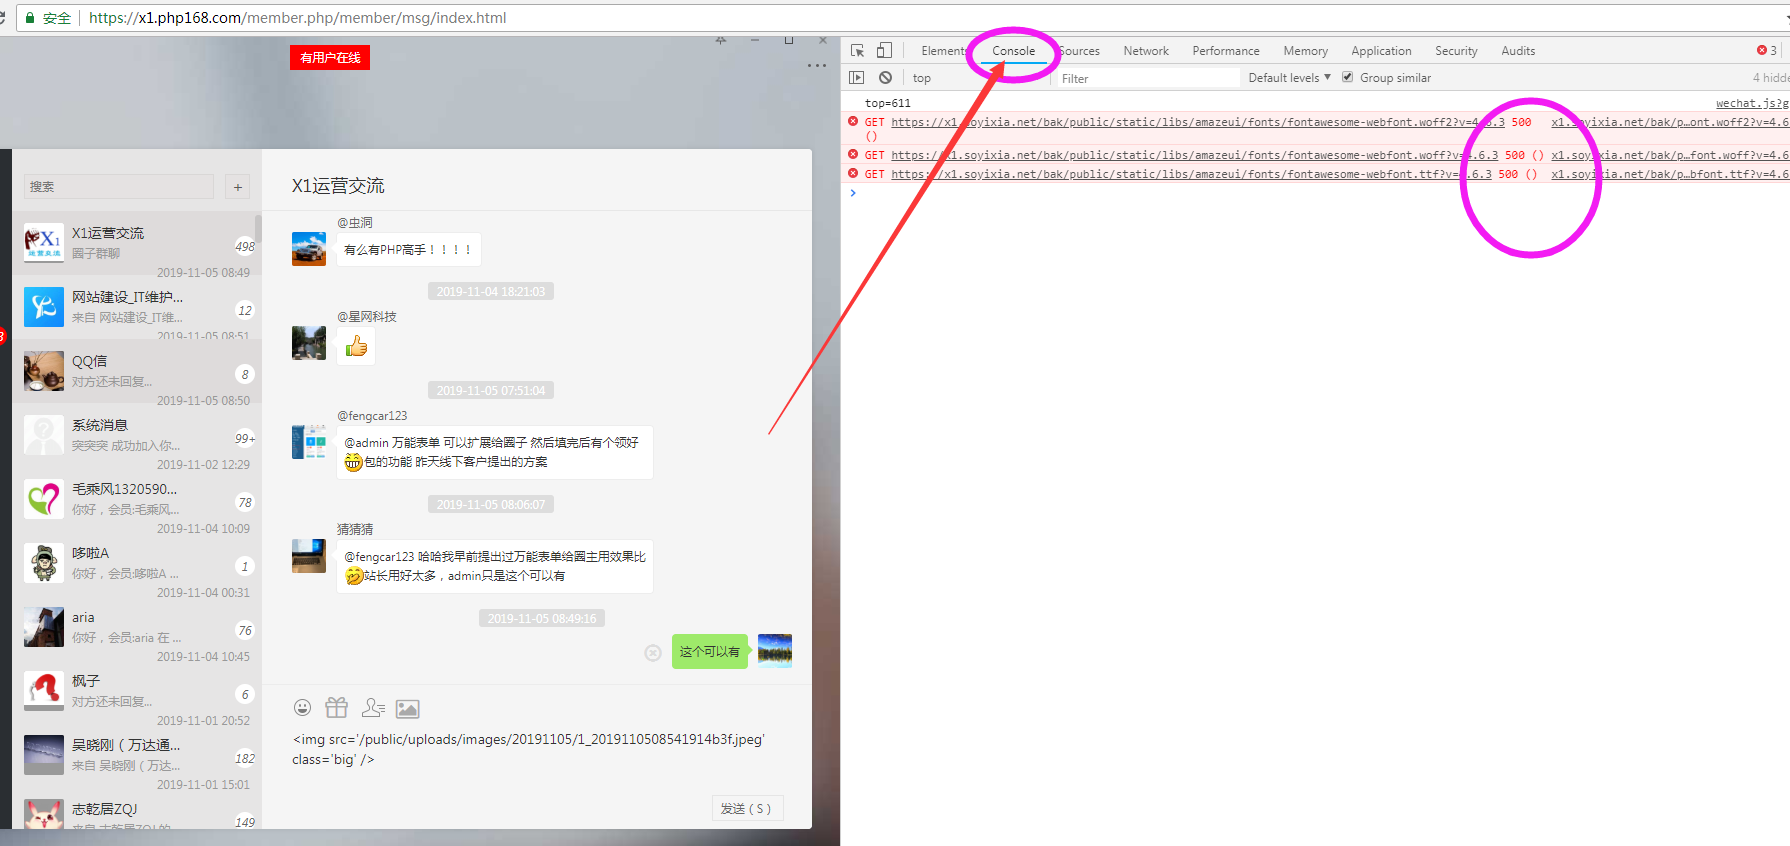Toggle the Group similar checkbox
1790x846 pixels.
[x=1348, y=77]
